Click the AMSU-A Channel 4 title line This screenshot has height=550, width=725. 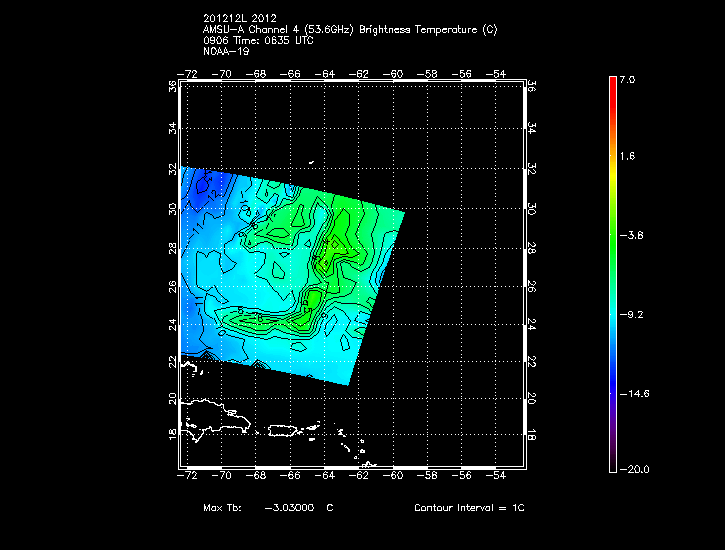tap(349, 30)
